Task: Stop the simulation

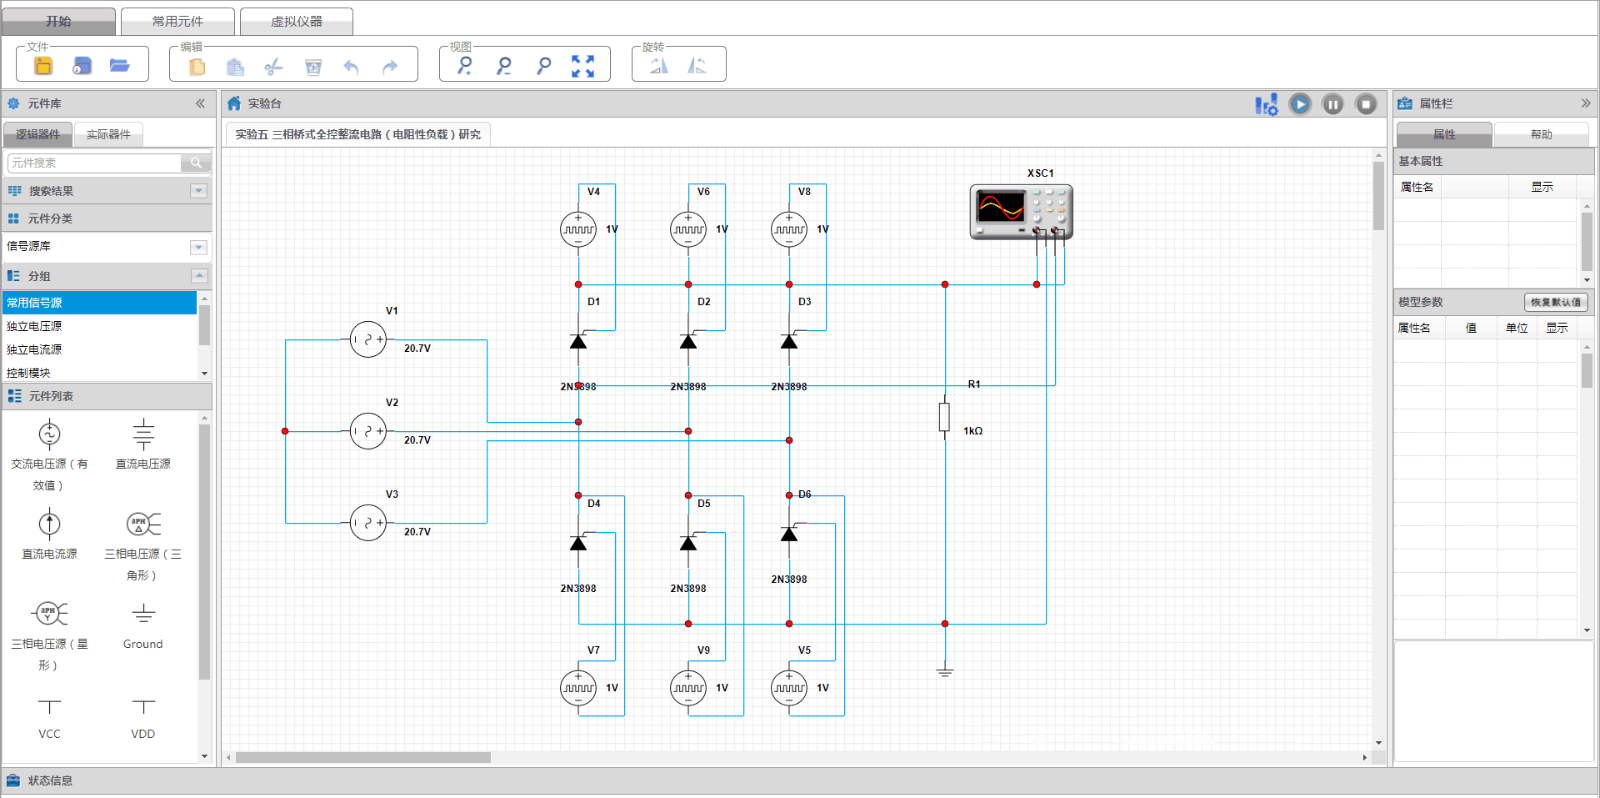Action: pyautogui.click(x=1366, y=104)
